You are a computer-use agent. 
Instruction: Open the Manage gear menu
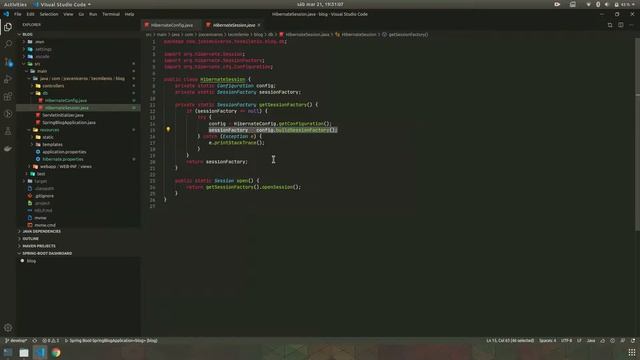pos(8,327)
